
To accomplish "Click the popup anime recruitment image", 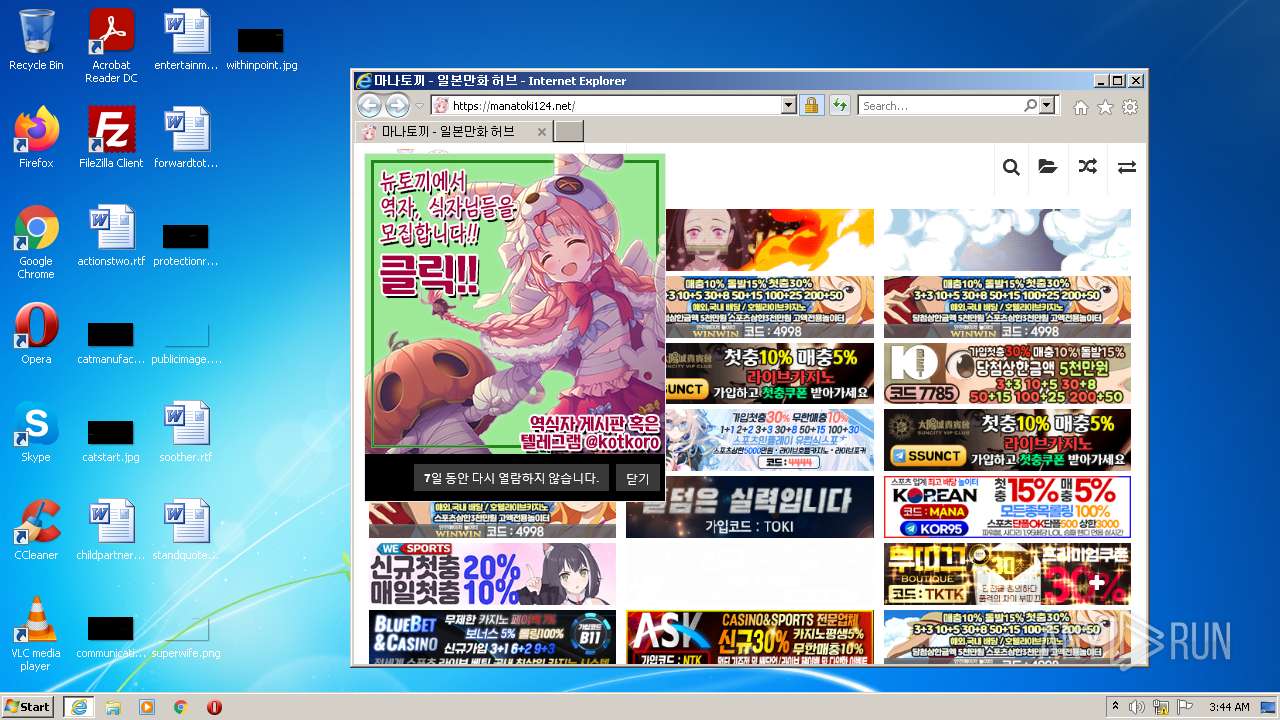I will (515, 304).
